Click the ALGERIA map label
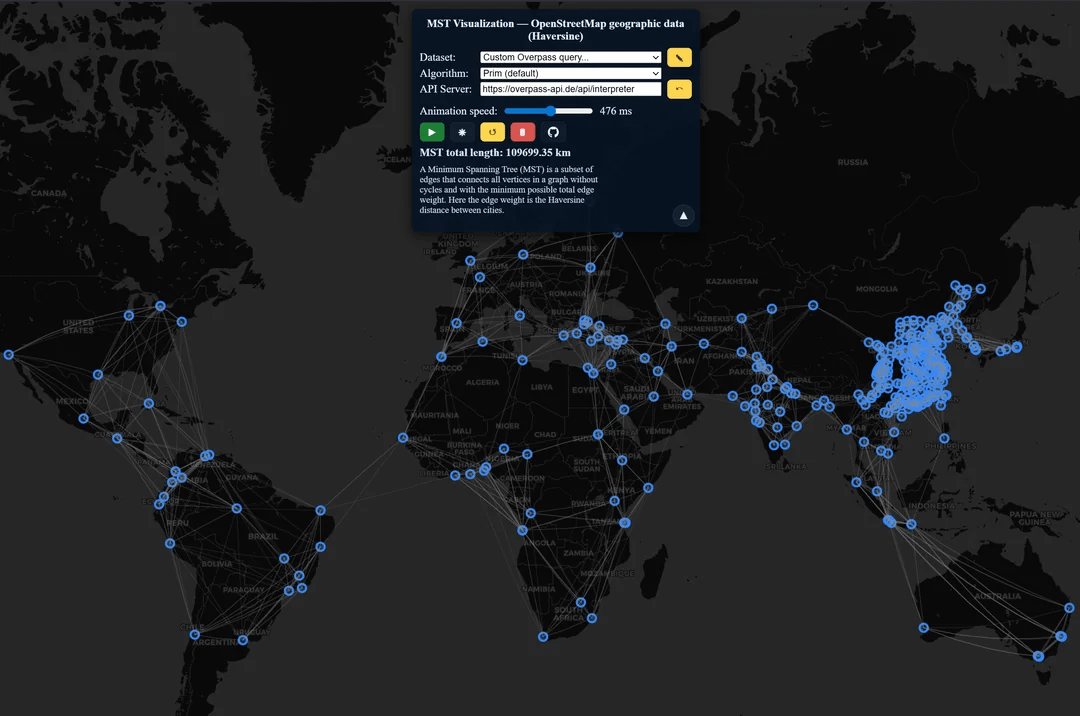 coord(482,382)
